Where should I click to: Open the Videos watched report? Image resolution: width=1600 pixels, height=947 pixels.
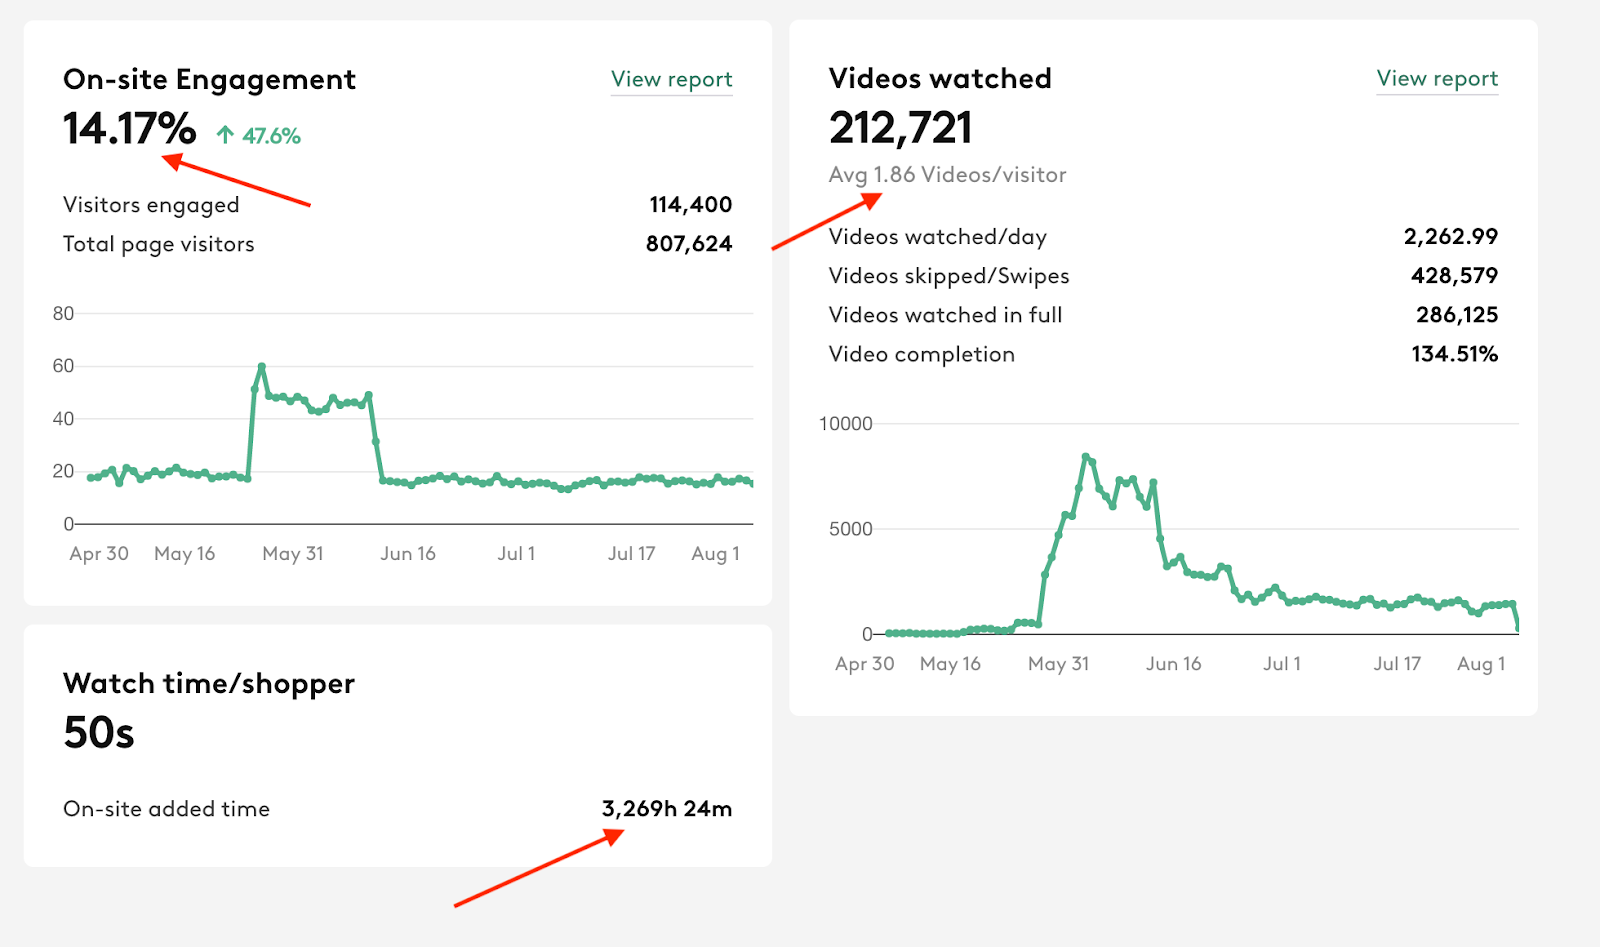[x=1438, y=78]
